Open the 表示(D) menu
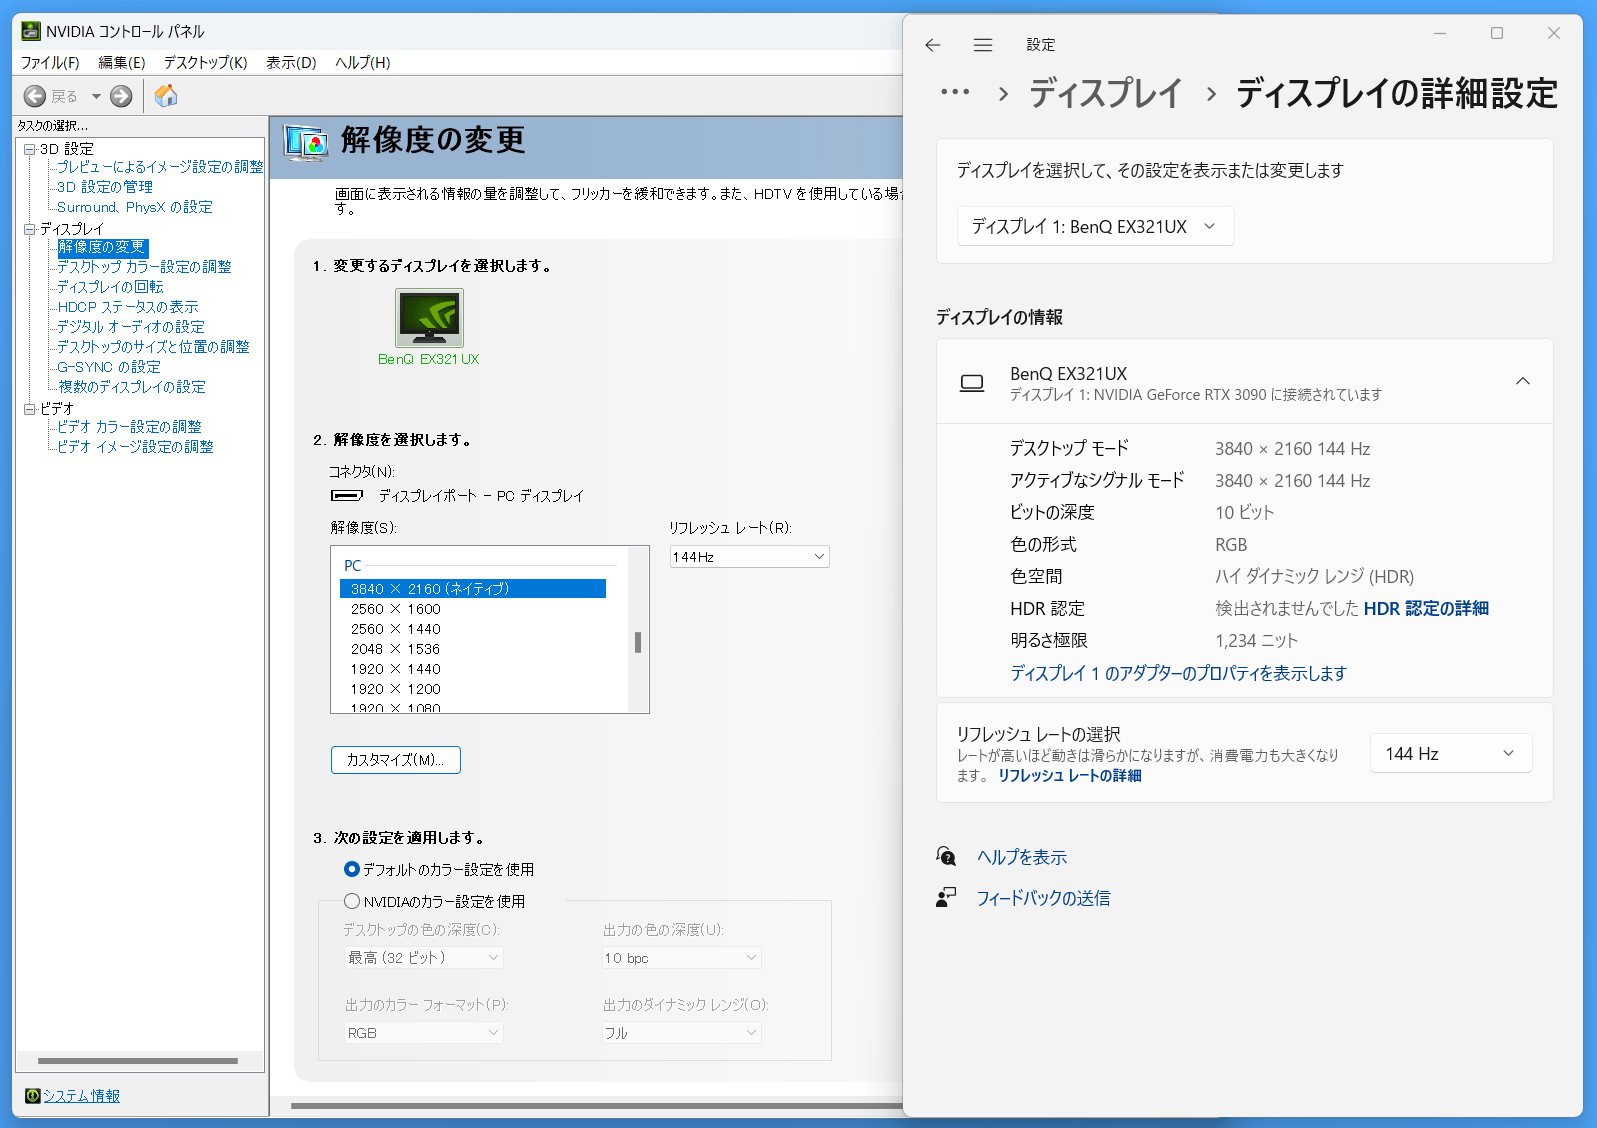This screenshot has height=1128, width=1597. click(291, 62)
